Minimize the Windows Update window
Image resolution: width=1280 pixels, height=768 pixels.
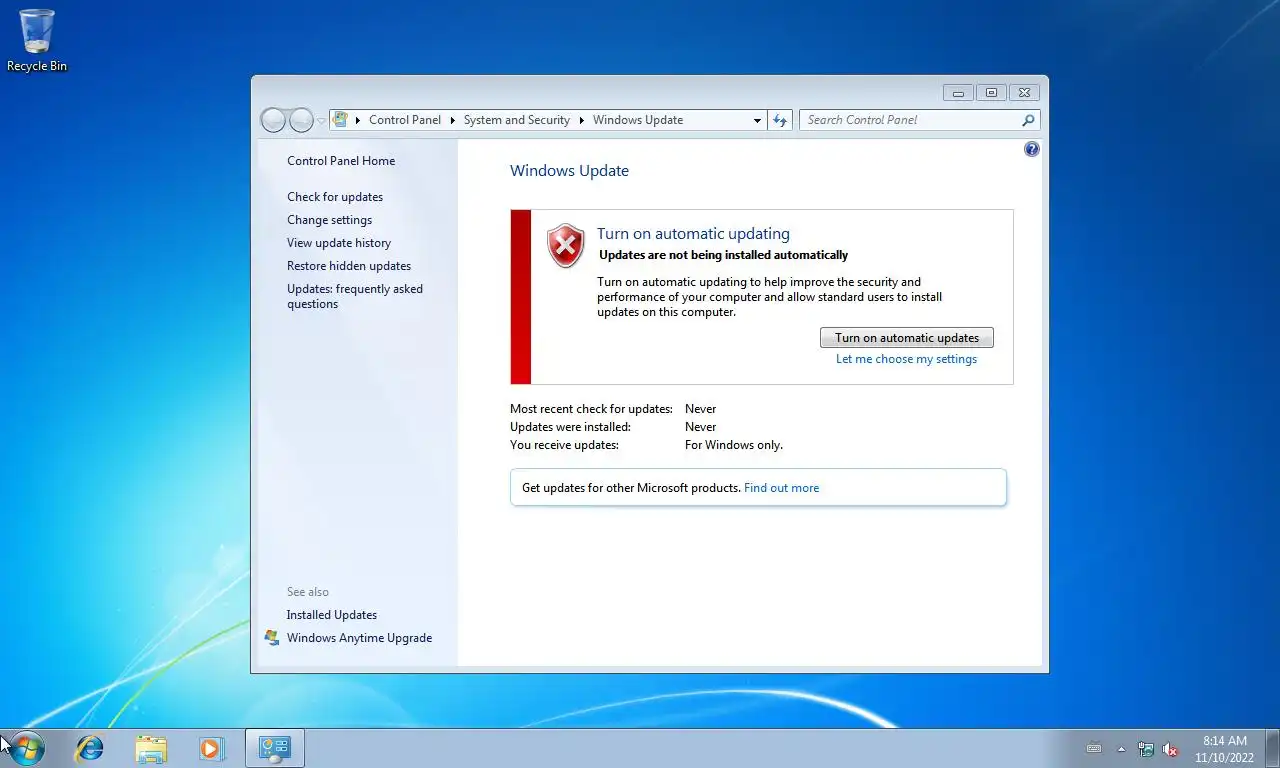point(958,93)
